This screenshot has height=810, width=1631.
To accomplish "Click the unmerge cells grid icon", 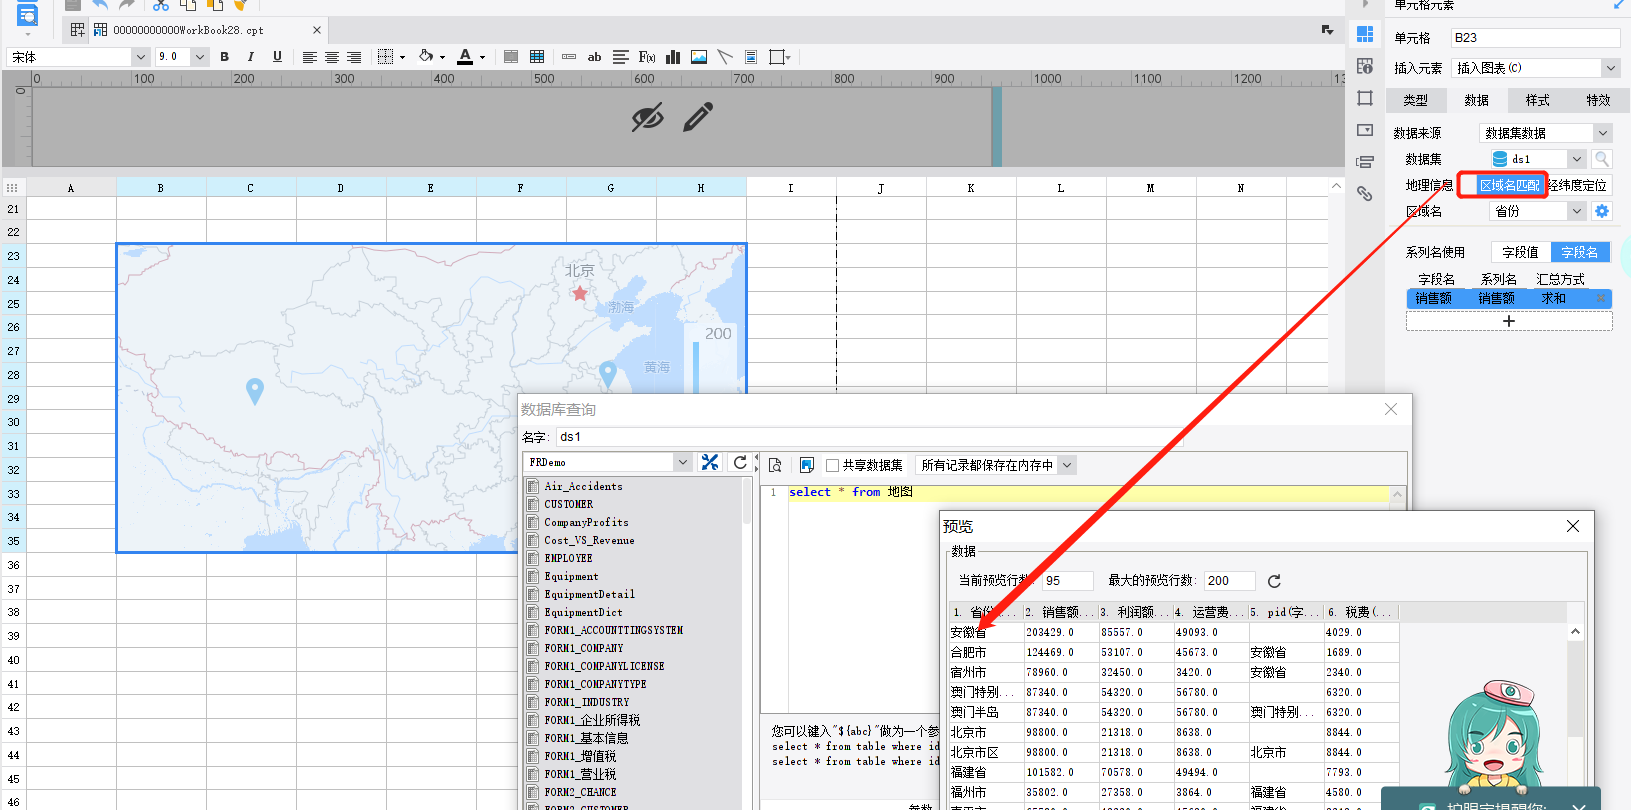I will pyautogui.click(x=537, y=57).
